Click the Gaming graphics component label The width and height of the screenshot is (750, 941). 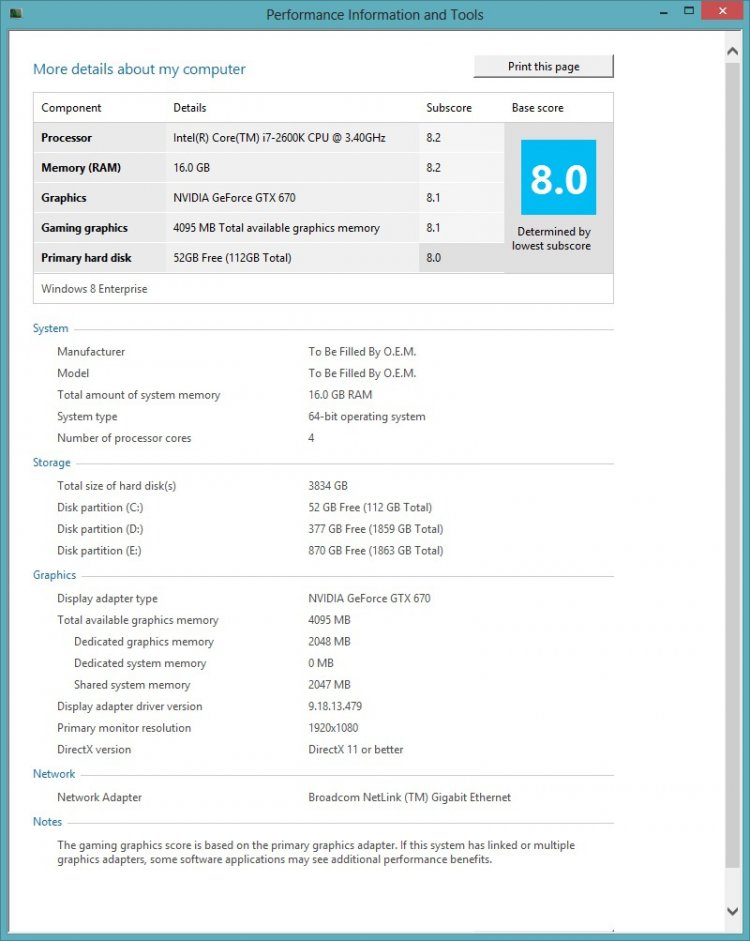pos(84,228)
